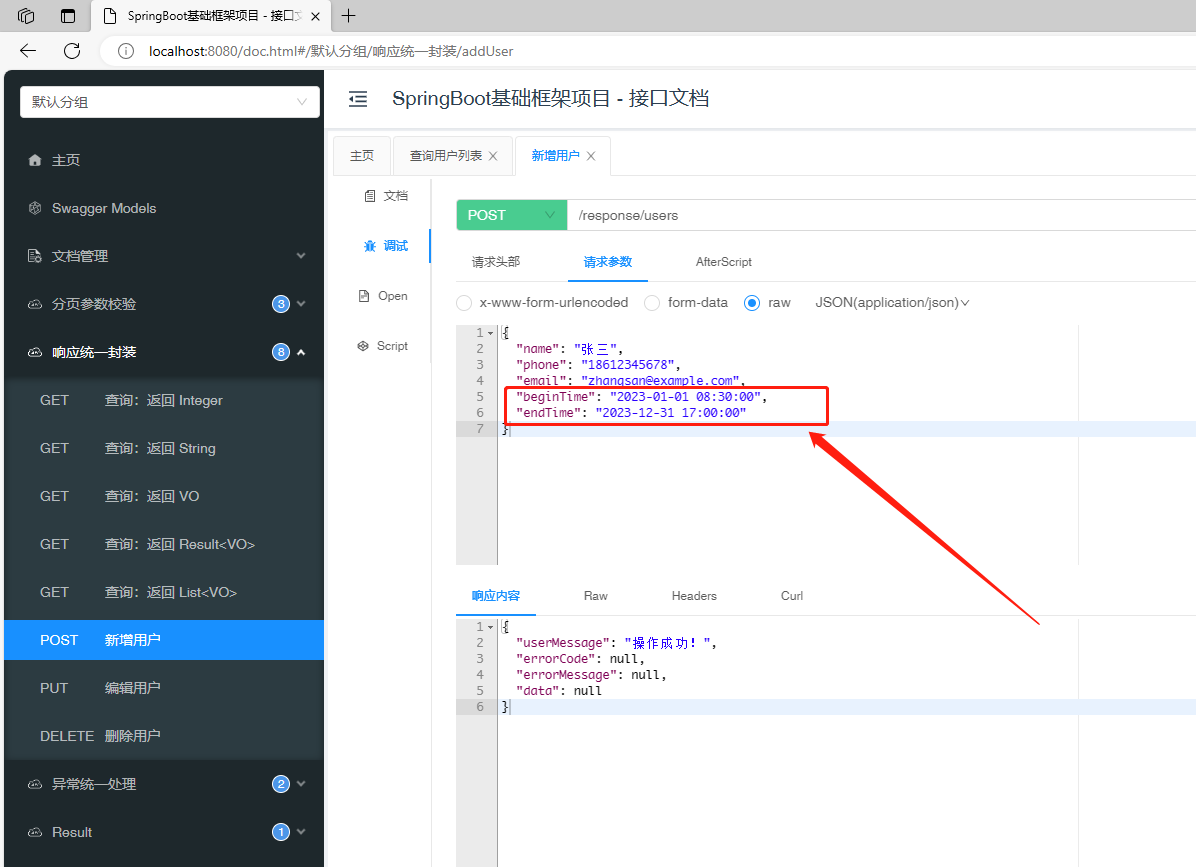Click the 文档 file icon
This screenshot has width=1196, height=867.
pos(370,196)
